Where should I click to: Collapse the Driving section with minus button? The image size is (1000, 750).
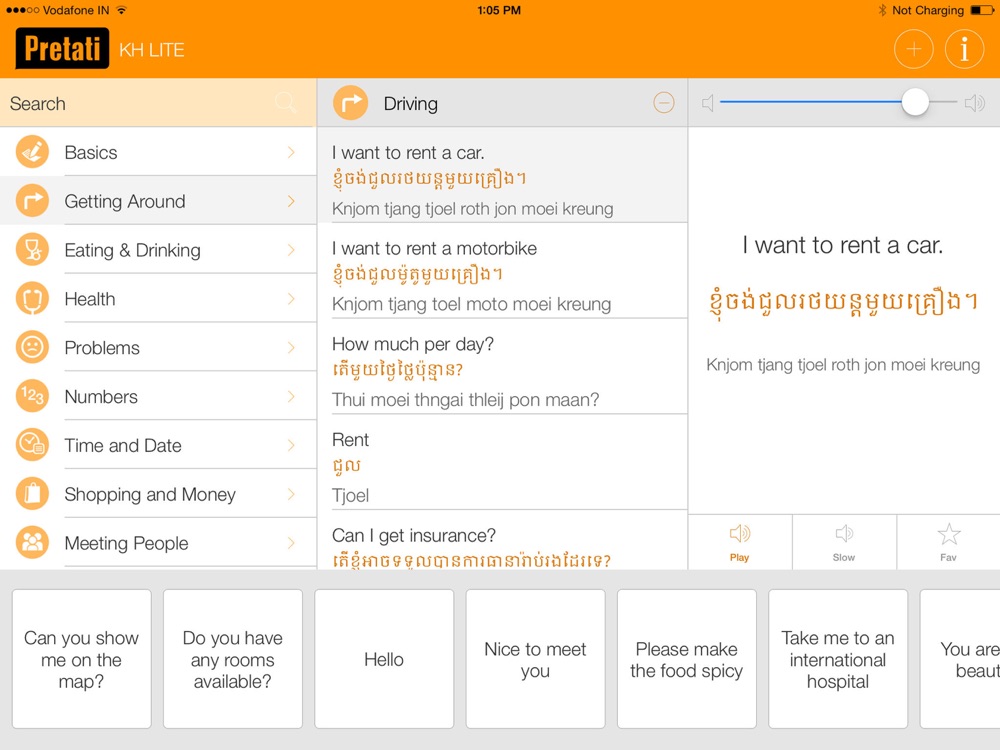tap(664, 103)
